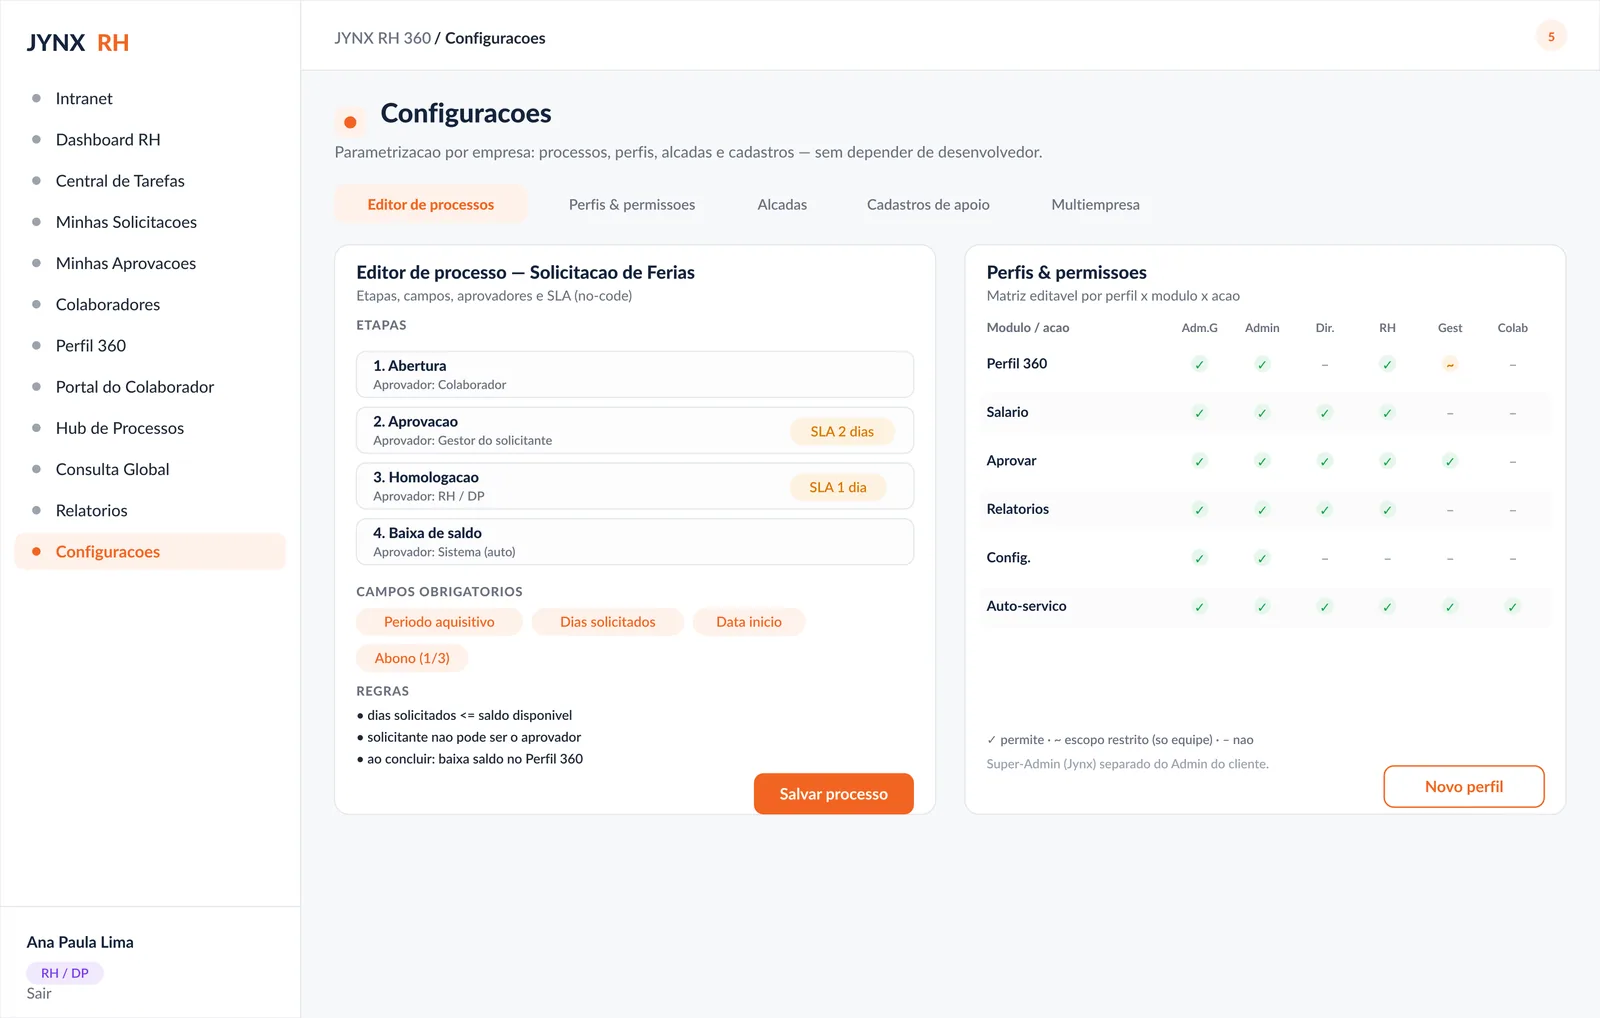The height and width of the screenshot is (1018, 1600).
Task: Go to Multiempresa tab
Action: pos(1095,204)
